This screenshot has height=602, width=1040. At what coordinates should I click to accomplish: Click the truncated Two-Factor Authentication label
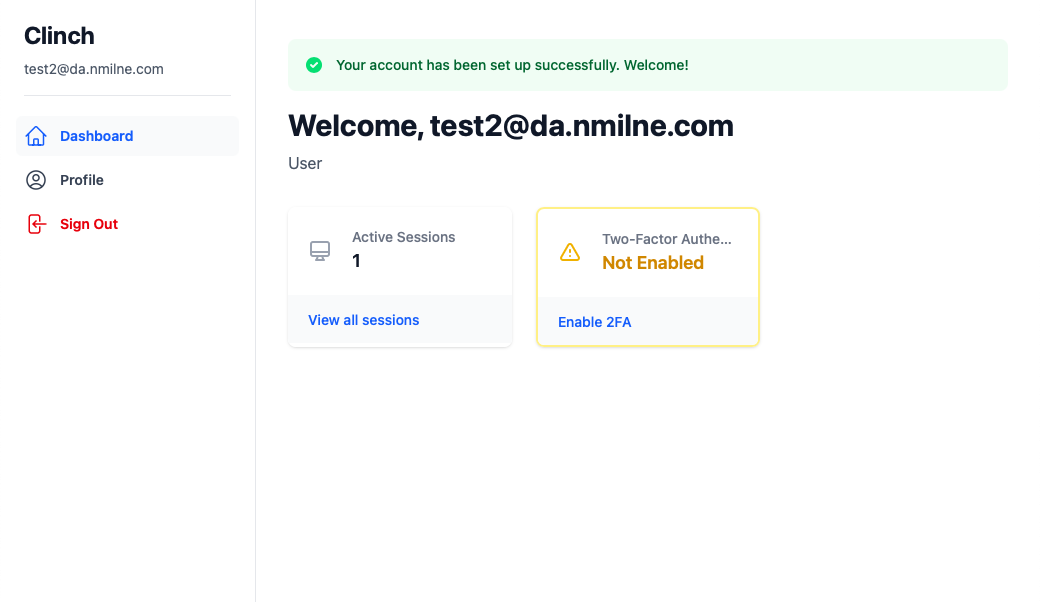click(667, 239)
